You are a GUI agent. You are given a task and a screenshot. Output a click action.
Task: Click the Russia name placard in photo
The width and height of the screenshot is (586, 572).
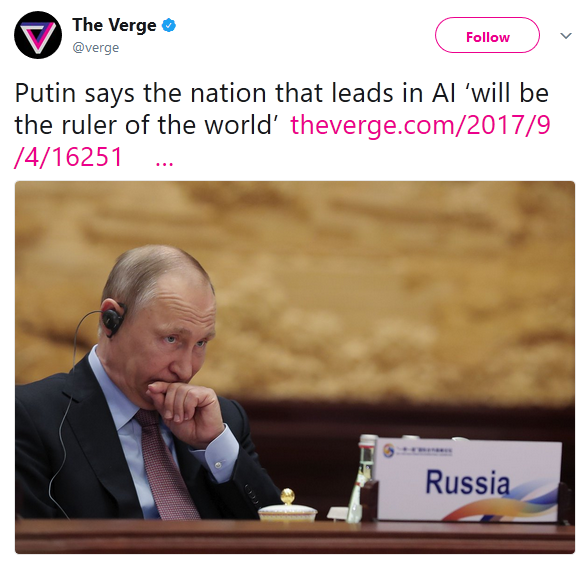point(467,480)
